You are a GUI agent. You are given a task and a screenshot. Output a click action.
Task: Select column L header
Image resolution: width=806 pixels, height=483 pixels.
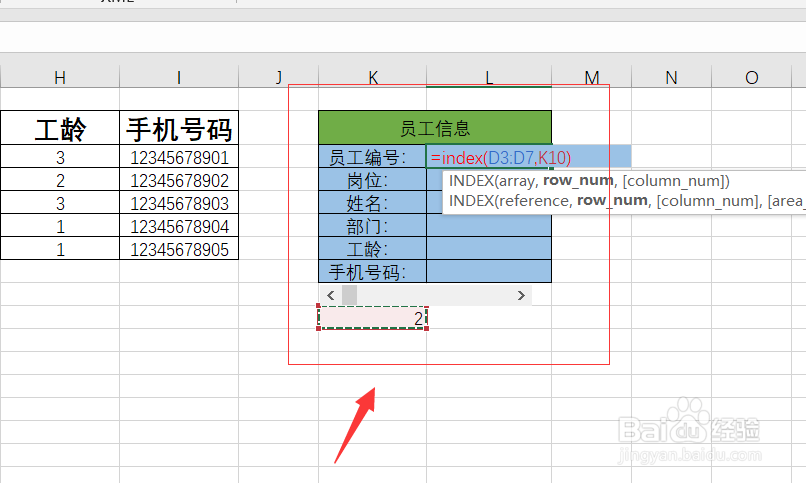[489, 77]
